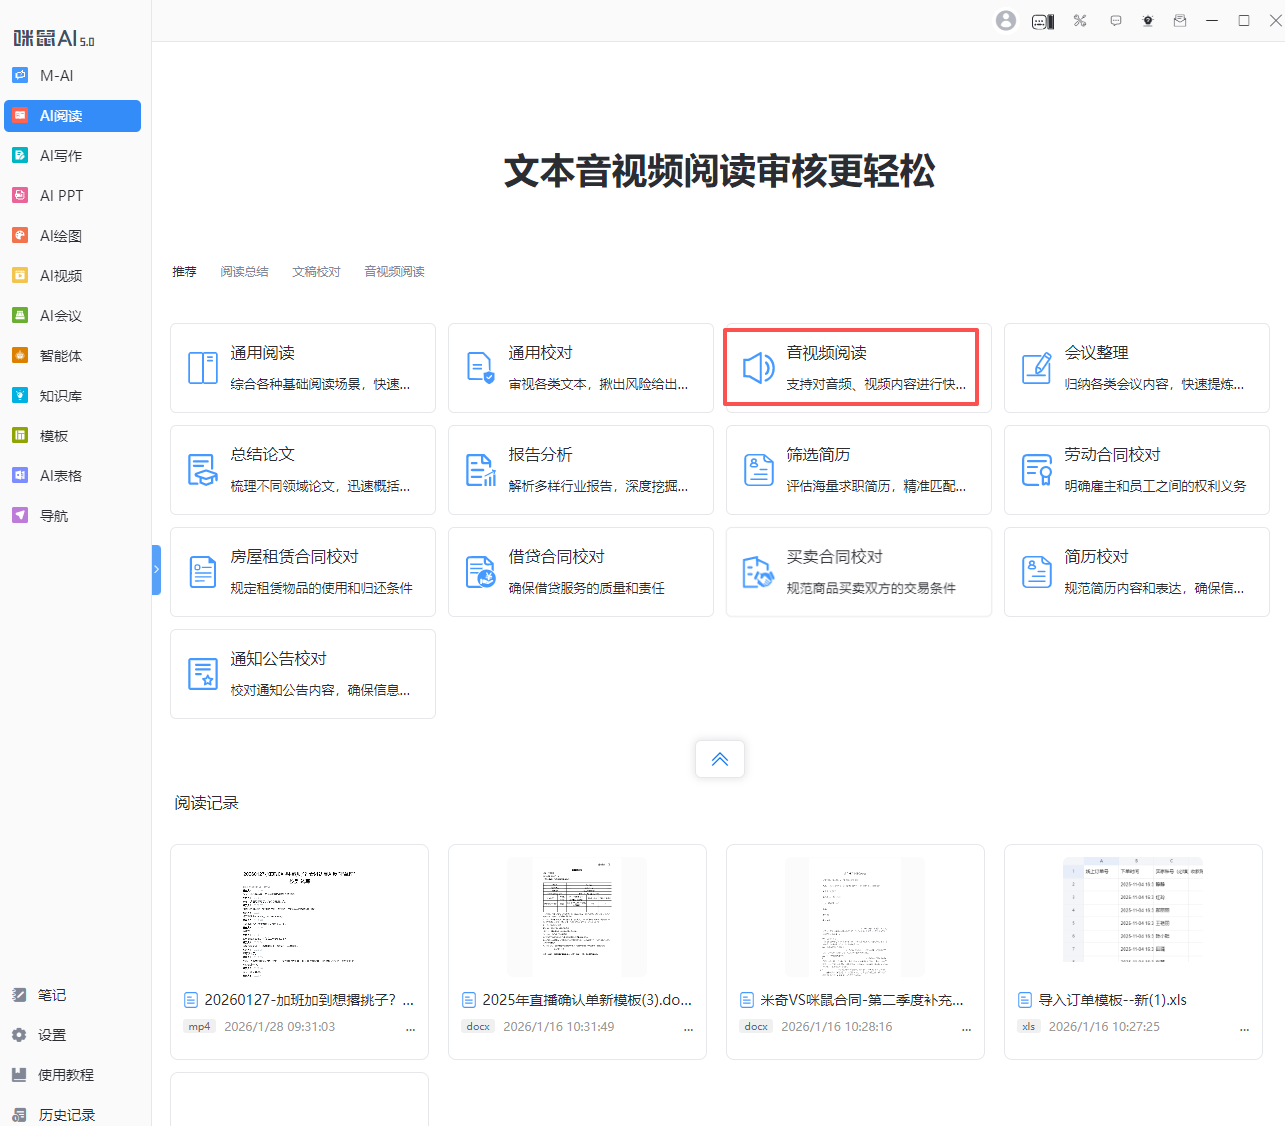1285x1126 pixels.
Task: Expand the sidebar using blue edge handle
Action: [x=156, y=569]
